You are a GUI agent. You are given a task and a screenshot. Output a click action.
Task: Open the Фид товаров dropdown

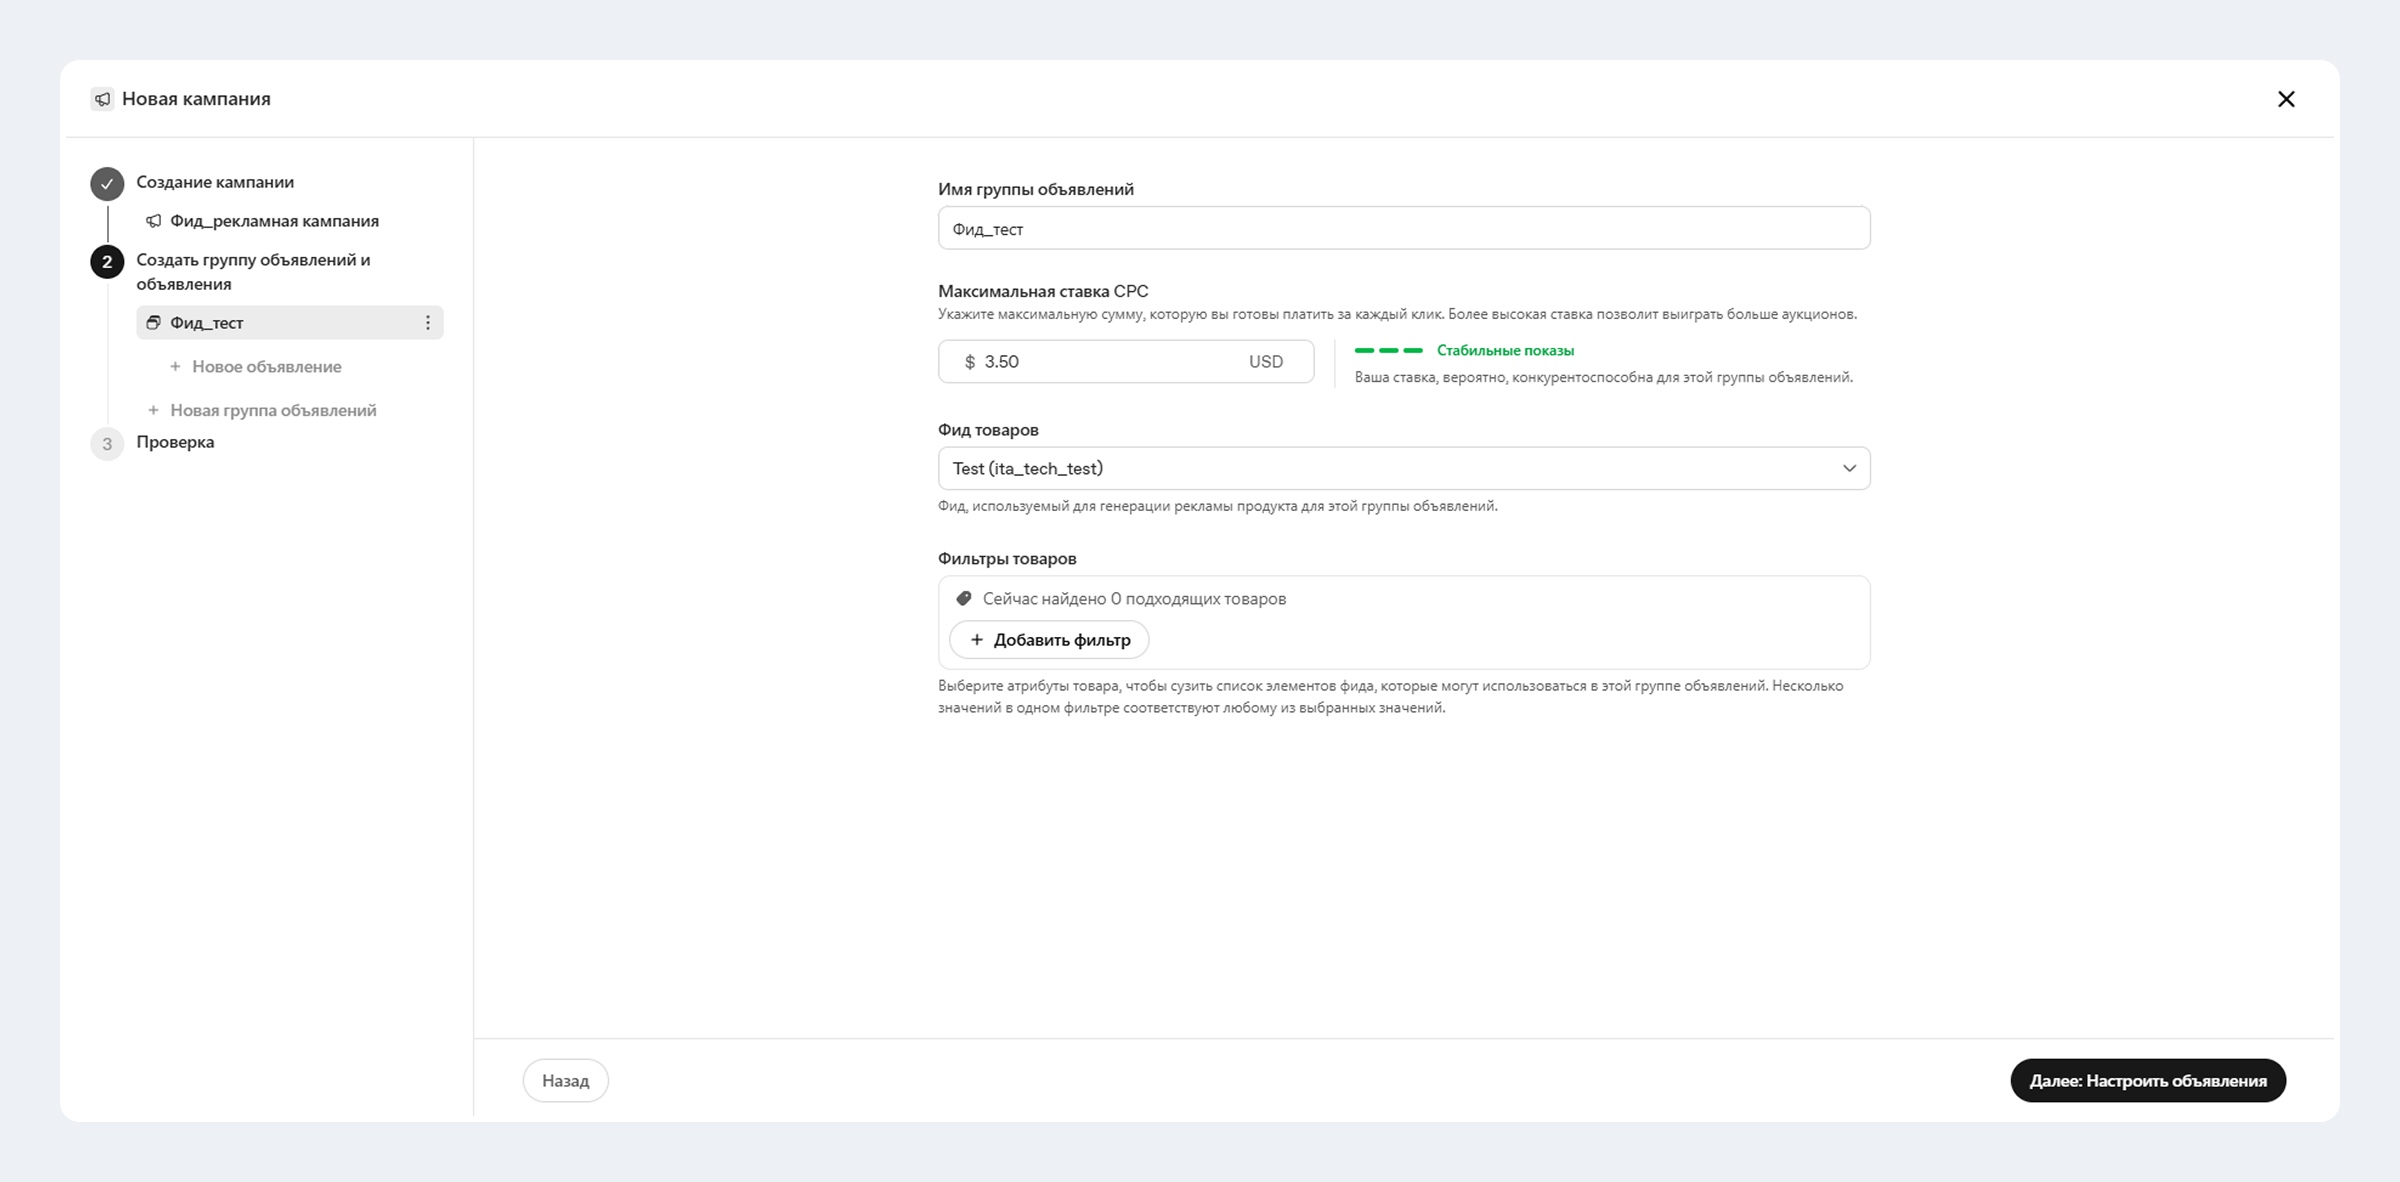pos(1404,469)
